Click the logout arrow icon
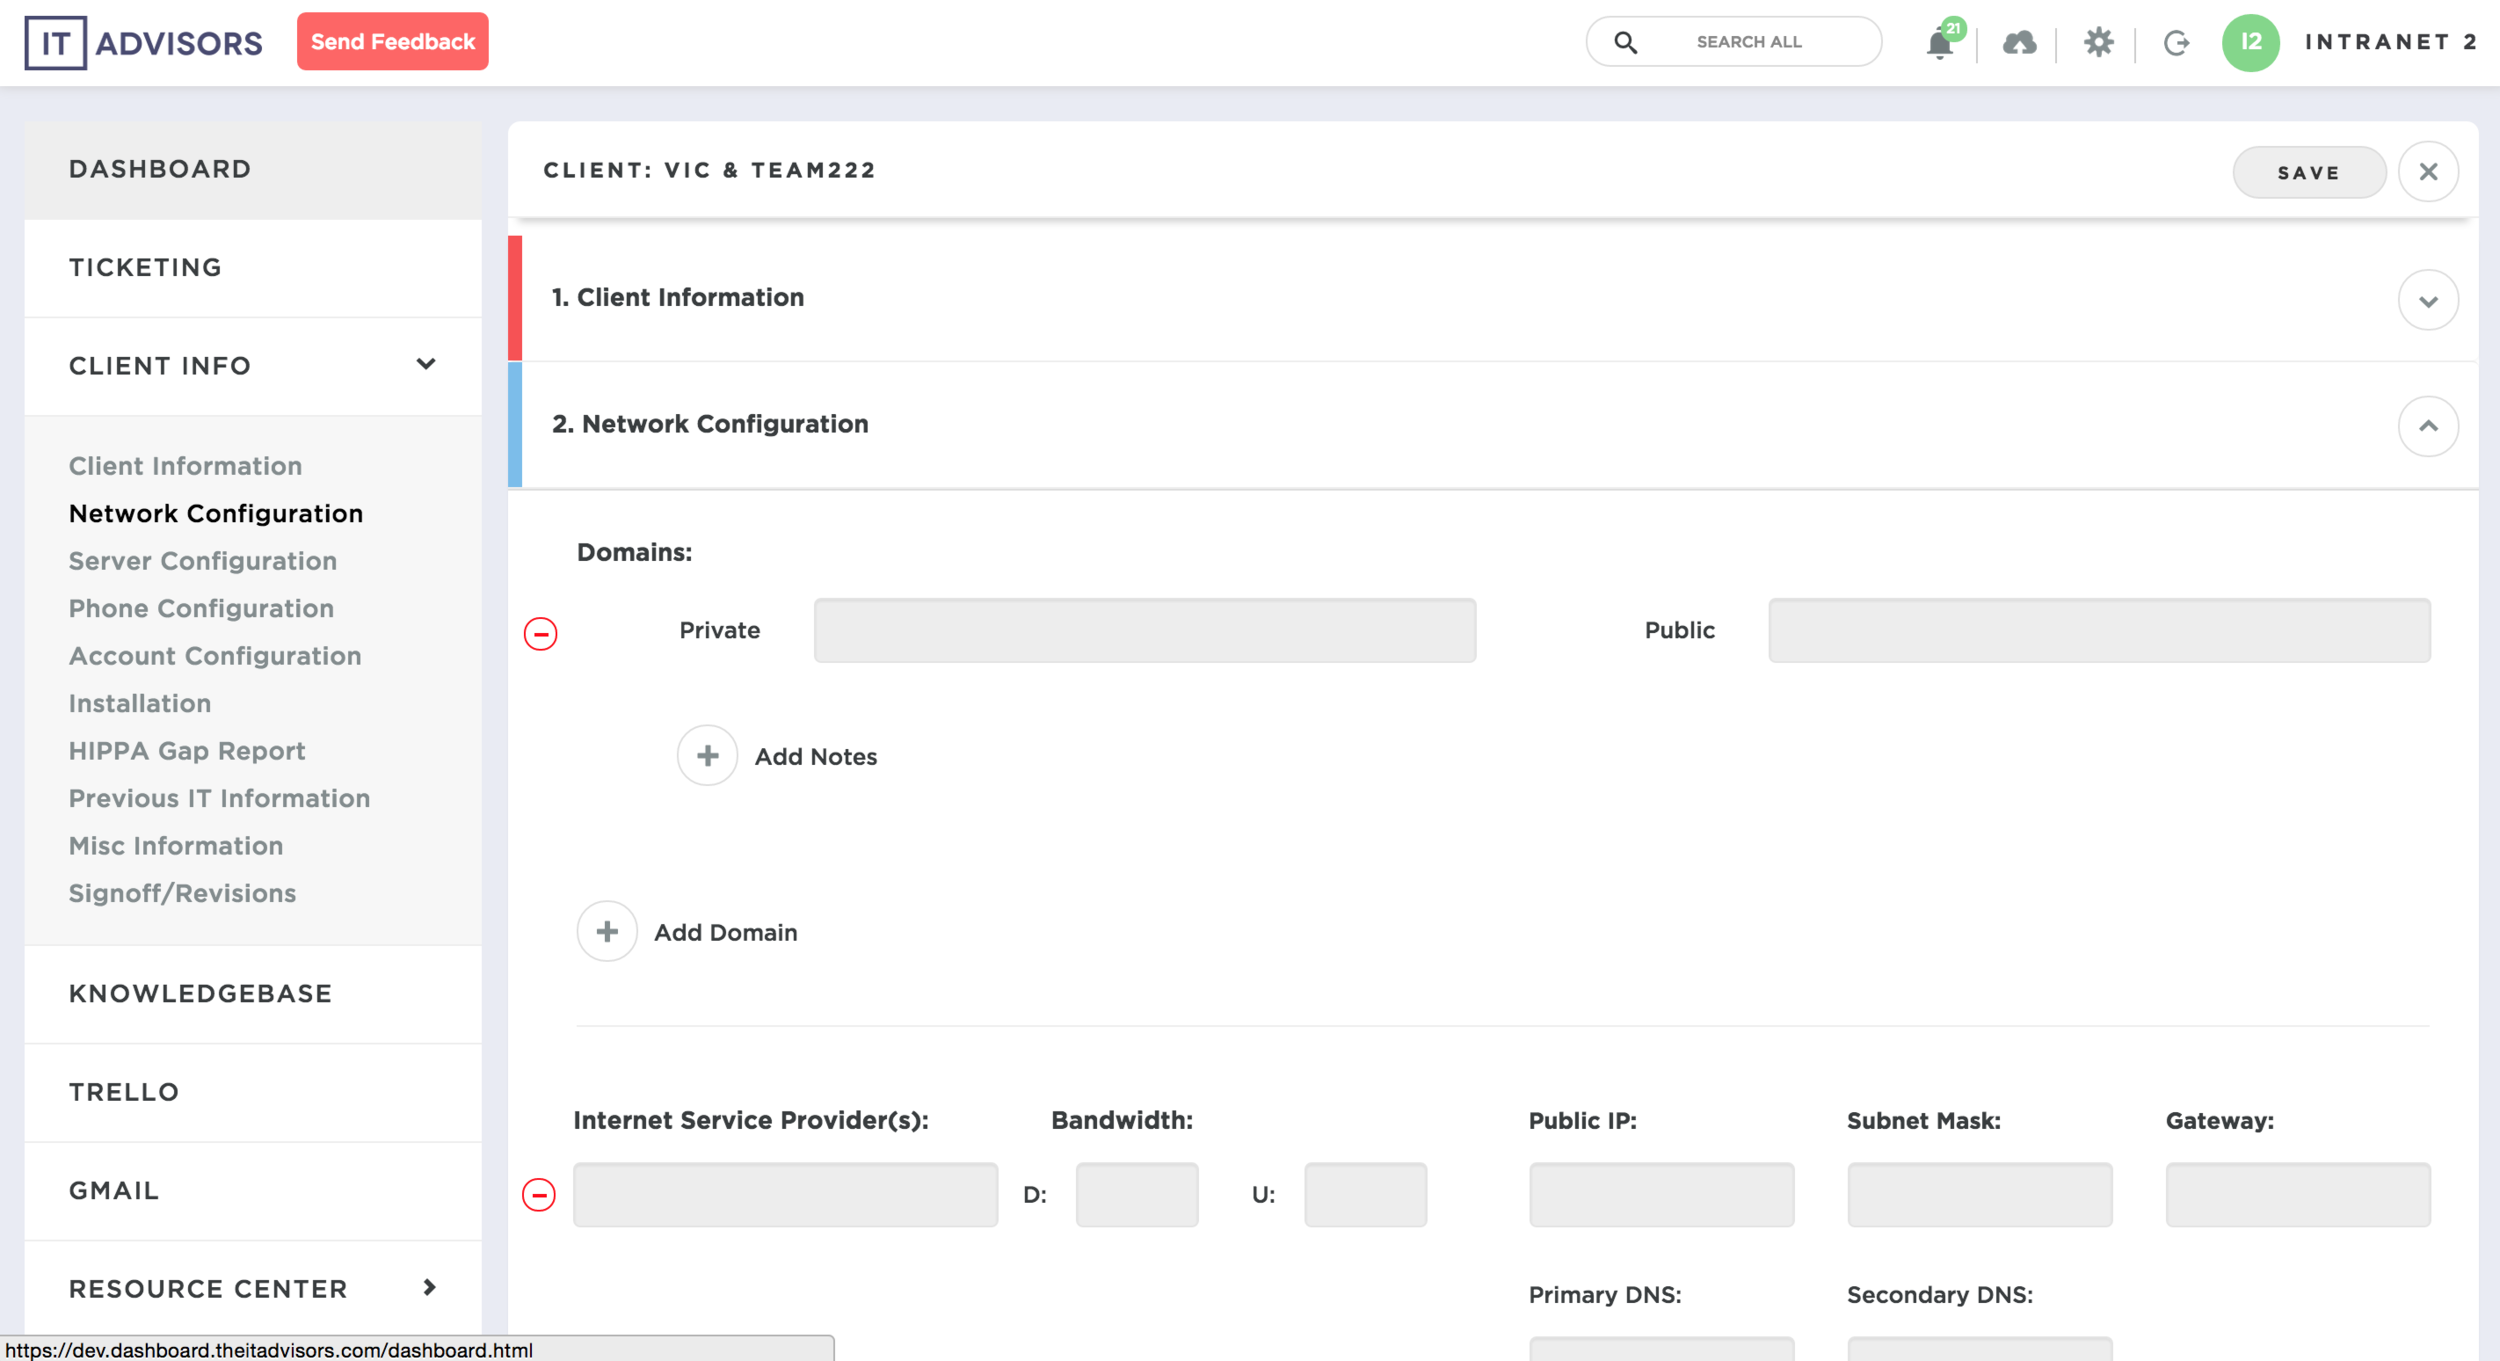2500x1361 pixels. (2176, 43)
